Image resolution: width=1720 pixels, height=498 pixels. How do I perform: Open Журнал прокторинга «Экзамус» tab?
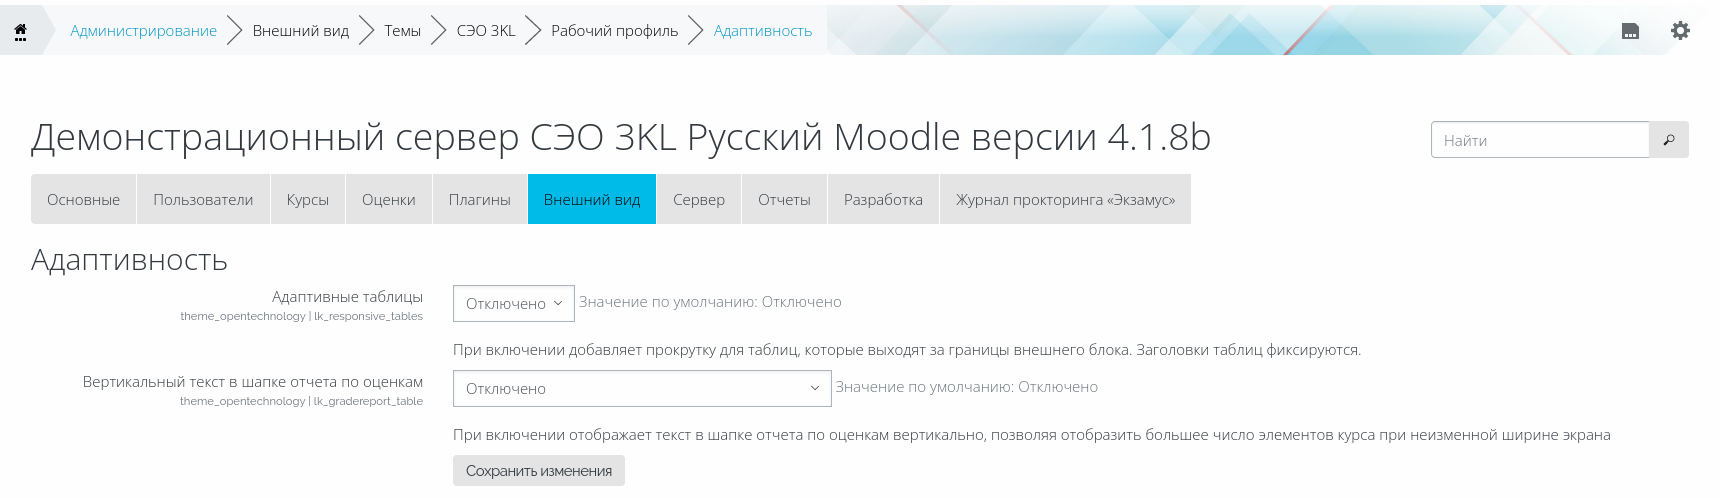tap(1065, 199)
